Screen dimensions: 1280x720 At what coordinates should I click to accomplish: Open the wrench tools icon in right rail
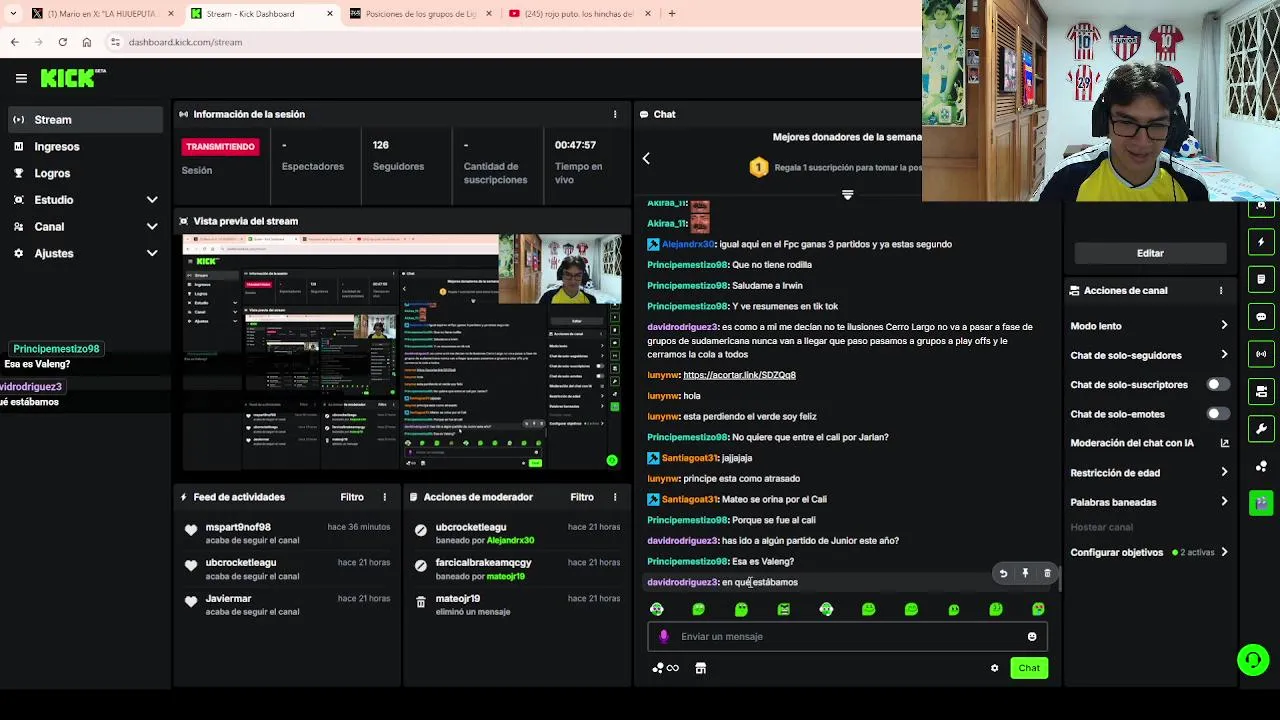(x=1261, y=429)
